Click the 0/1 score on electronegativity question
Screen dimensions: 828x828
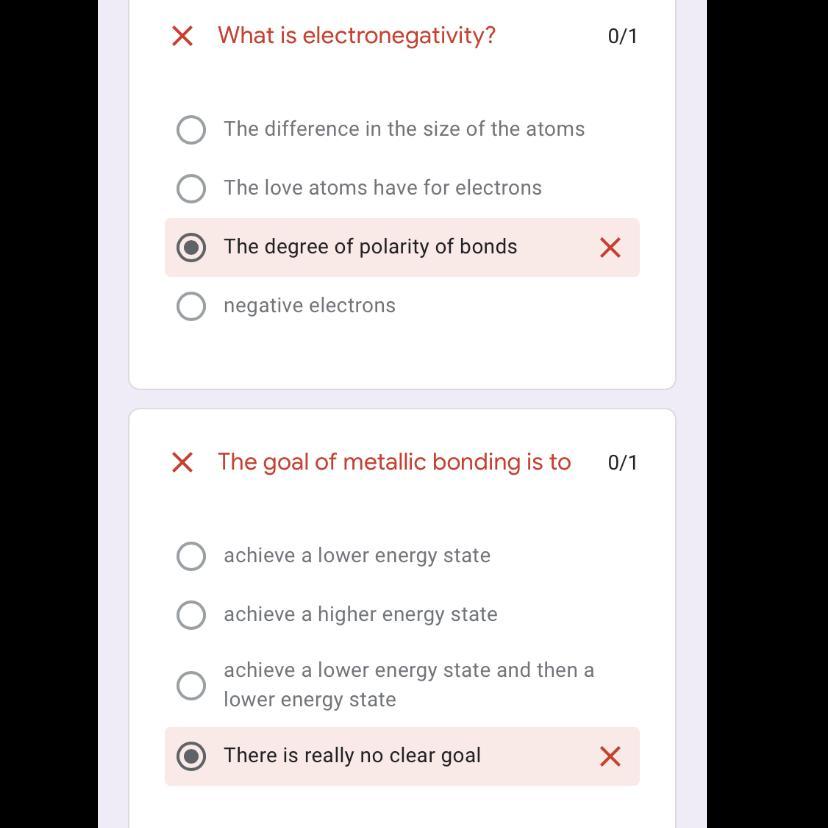pyautogui.click(x=622, y=36)
